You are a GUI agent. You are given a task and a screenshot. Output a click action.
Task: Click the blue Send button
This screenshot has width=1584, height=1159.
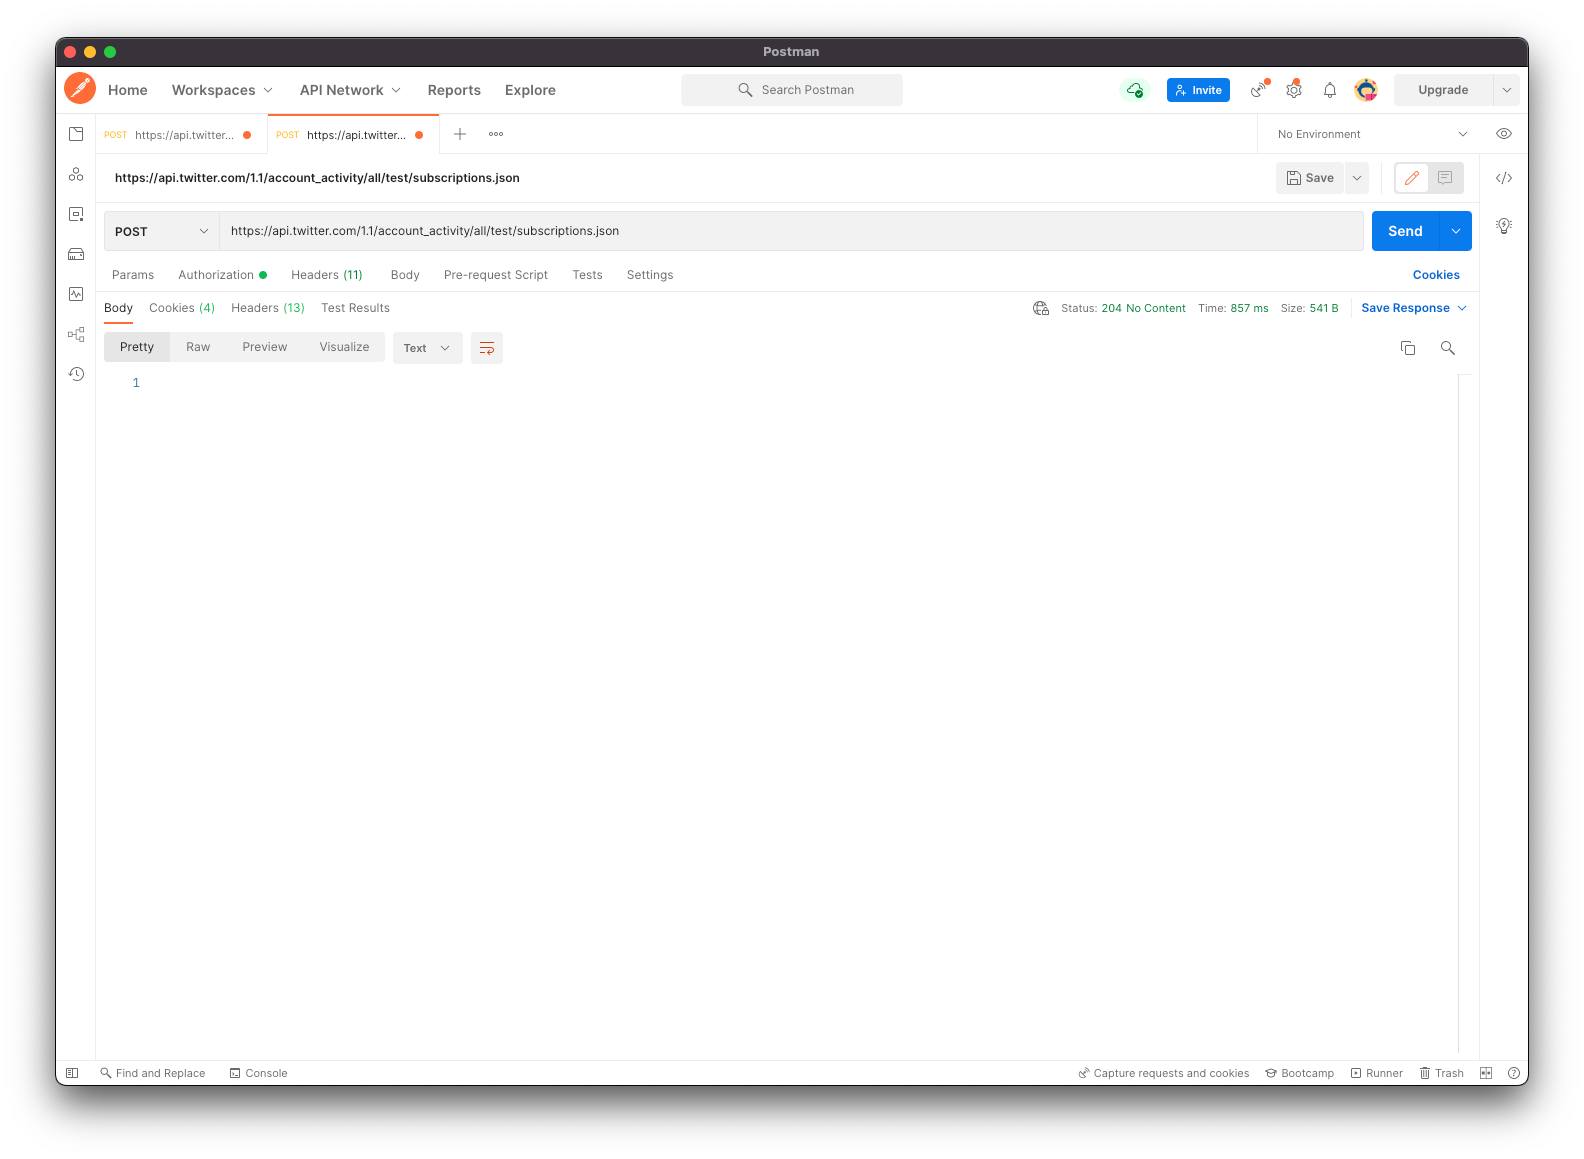coord(1405,231)
